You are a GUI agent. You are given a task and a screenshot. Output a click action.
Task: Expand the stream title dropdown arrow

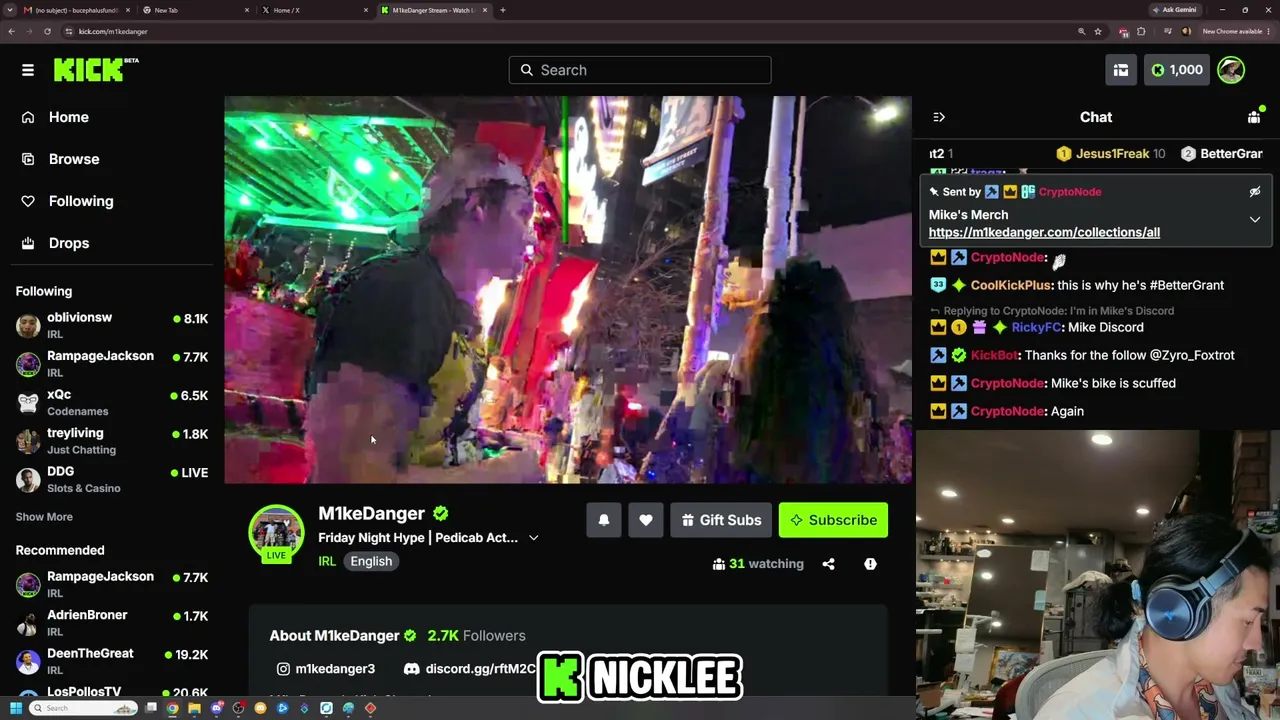(x=534, y=538)
